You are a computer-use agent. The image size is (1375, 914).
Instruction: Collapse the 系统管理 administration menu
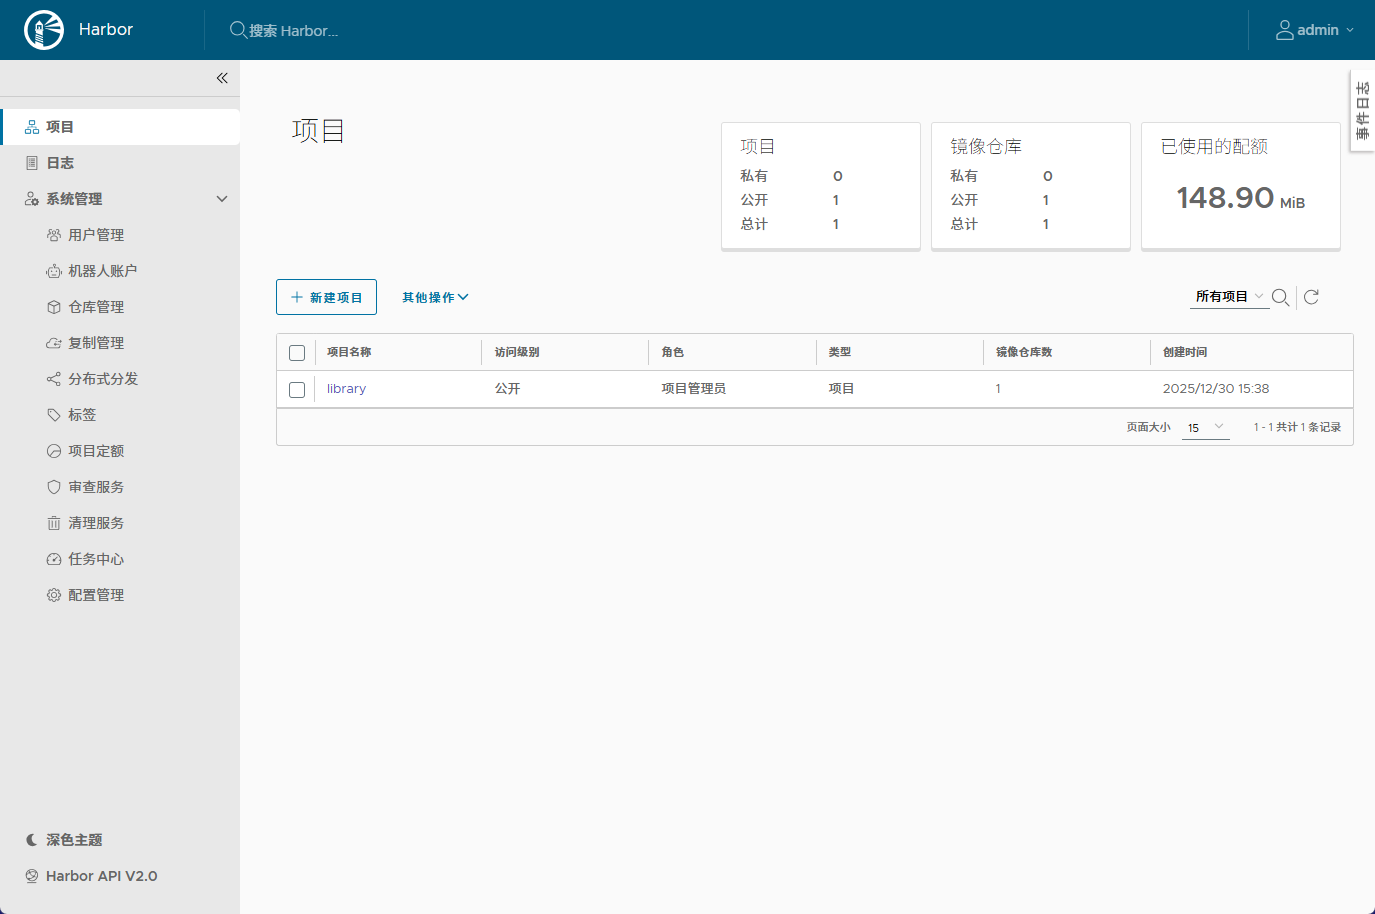click(221, 198)
